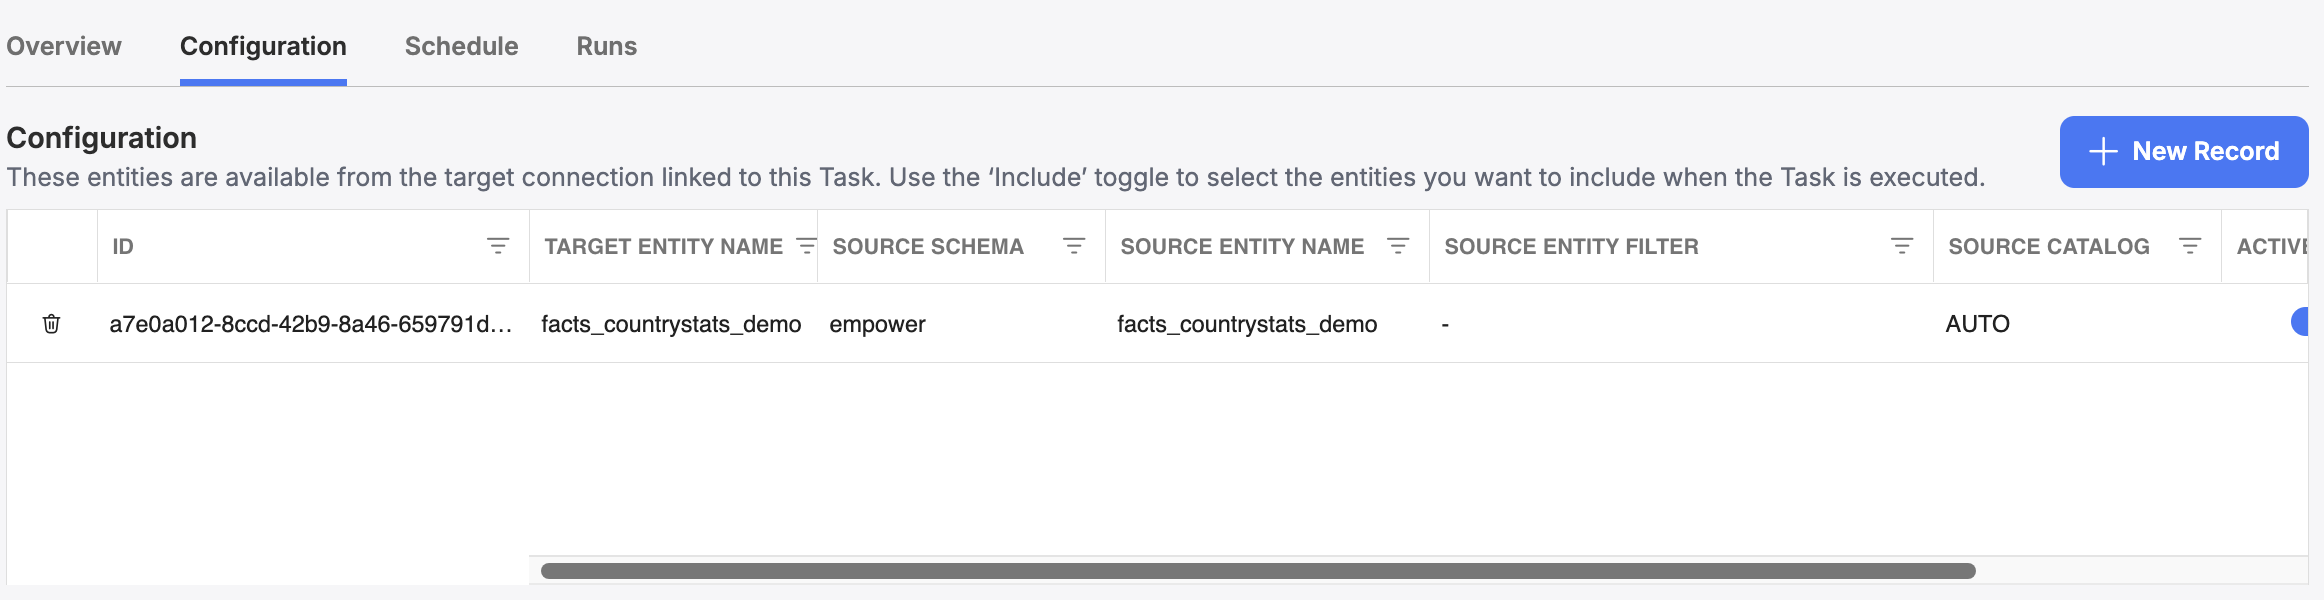Delete the facts_countrystats_demo record with trash icon
This screenshot has width=2324, height=600.
(52, 324)
